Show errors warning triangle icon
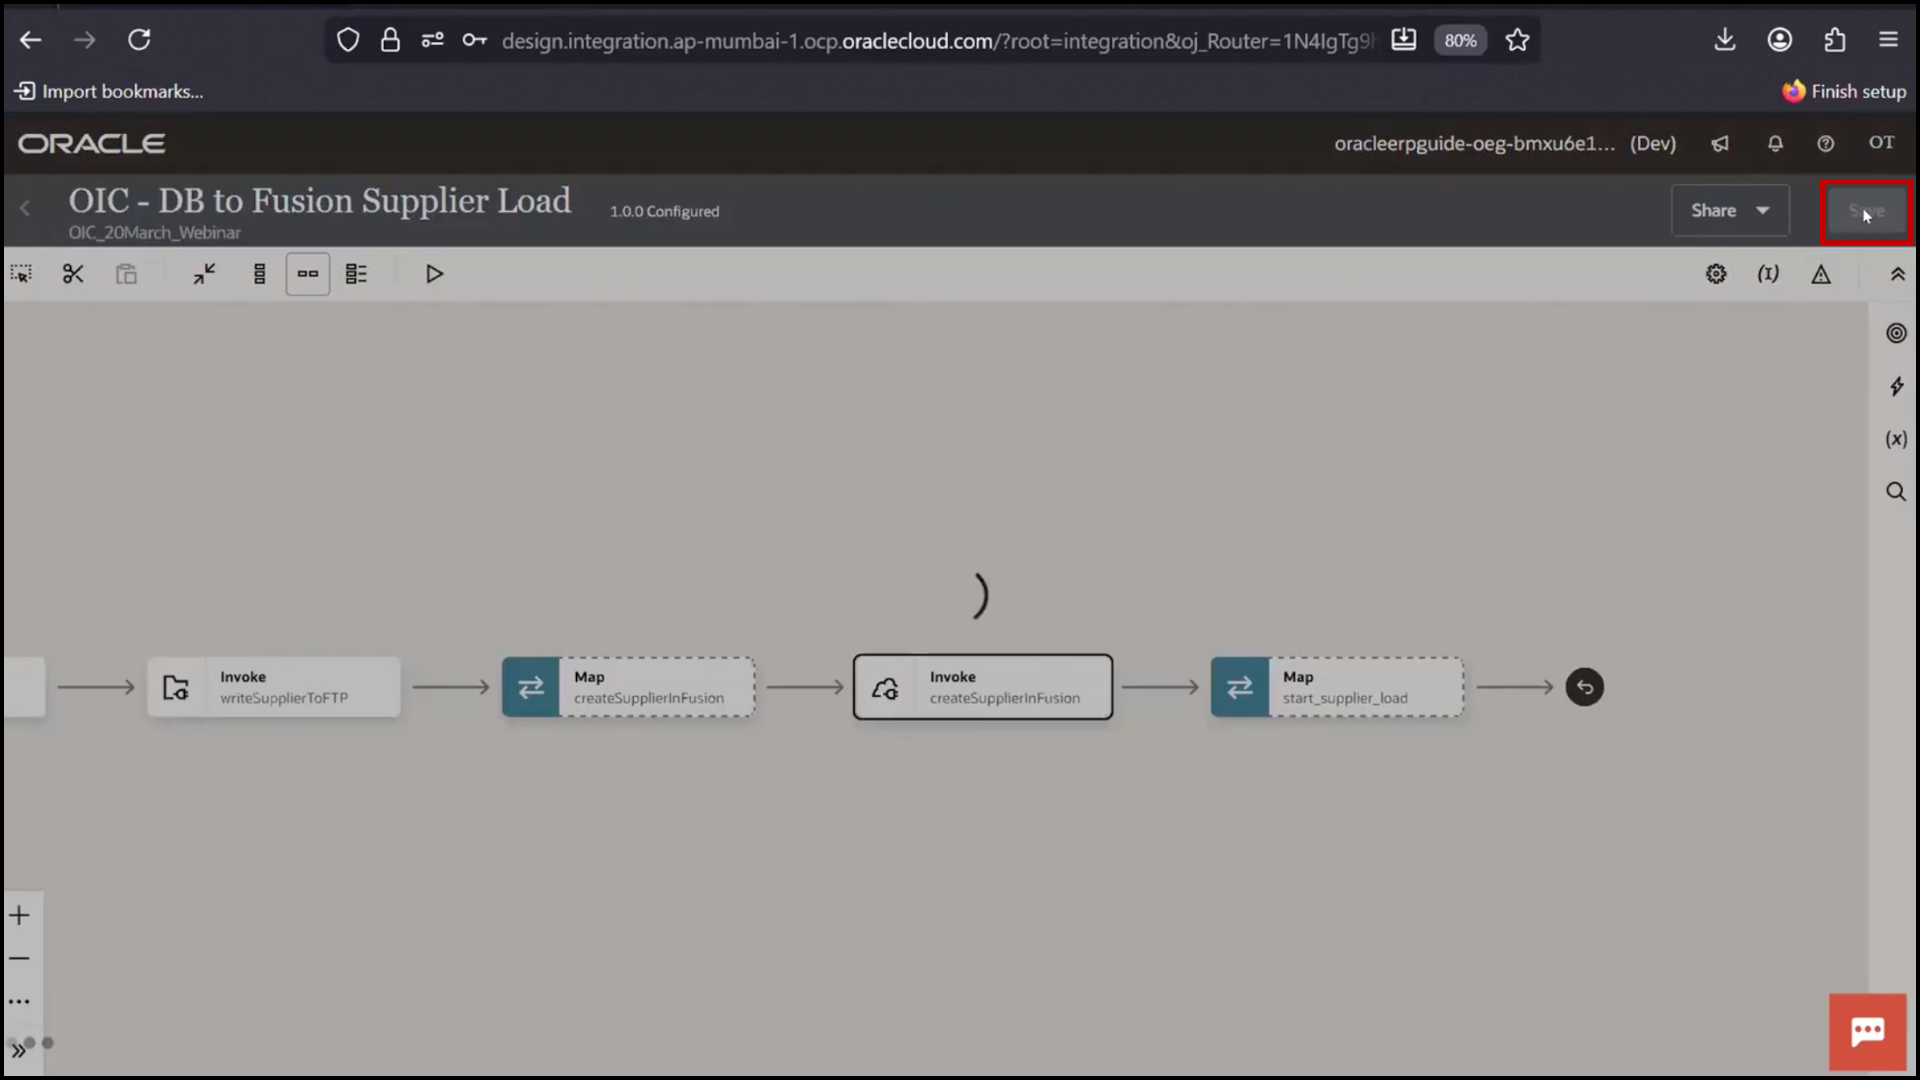Image resolution: width=1920 pixels, height=1080 pixels. [x=1821, y=274]
